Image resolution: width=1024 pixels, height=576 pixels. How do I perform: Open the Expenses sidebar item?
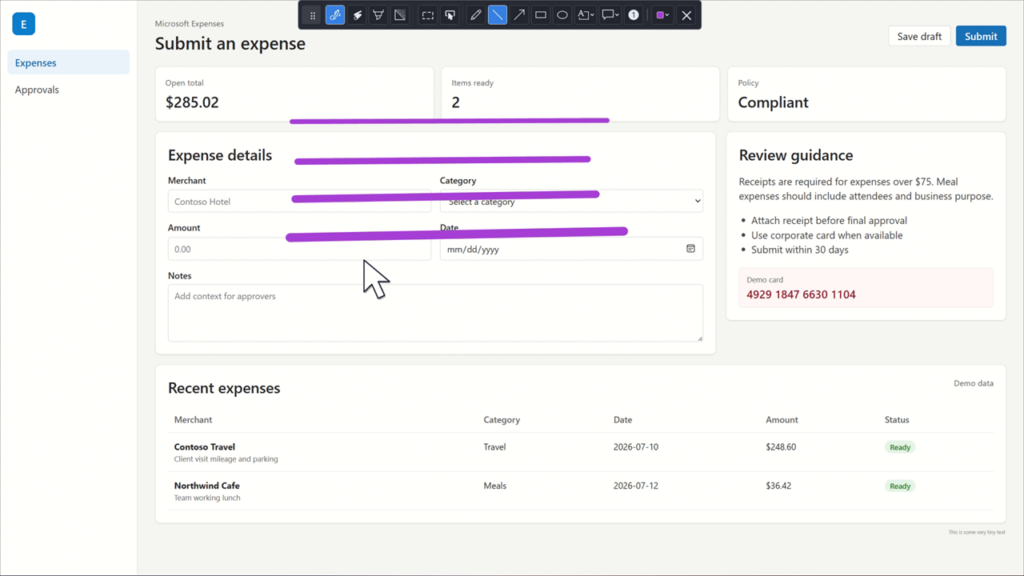tap(69, 63)
